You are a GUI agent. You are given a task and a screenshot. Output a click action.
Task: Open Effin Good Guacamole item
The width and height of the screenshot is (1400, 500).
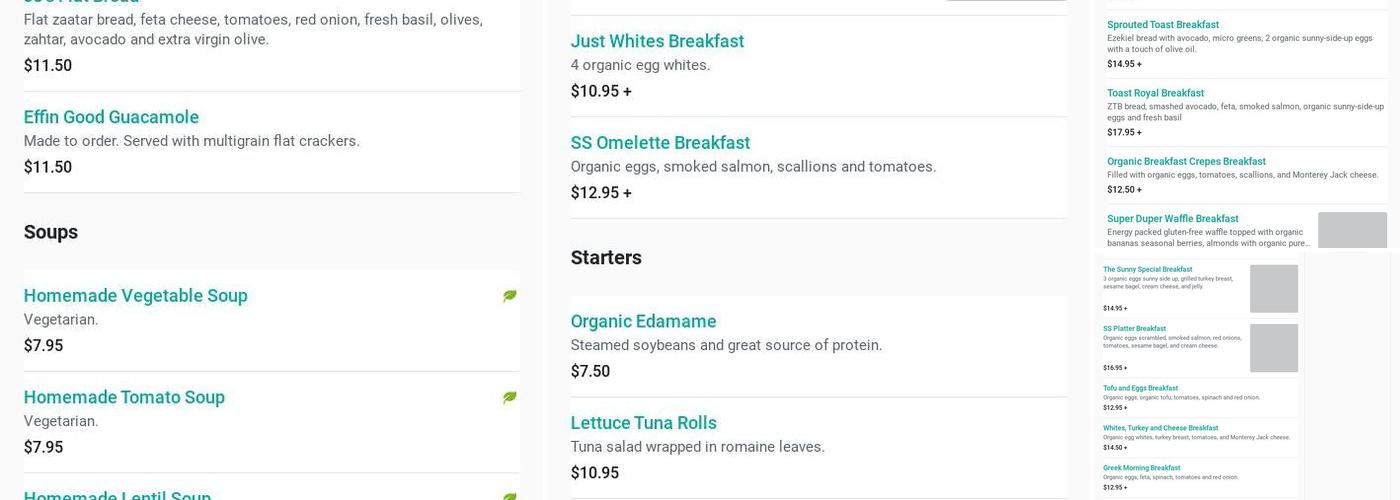point(111,117)
